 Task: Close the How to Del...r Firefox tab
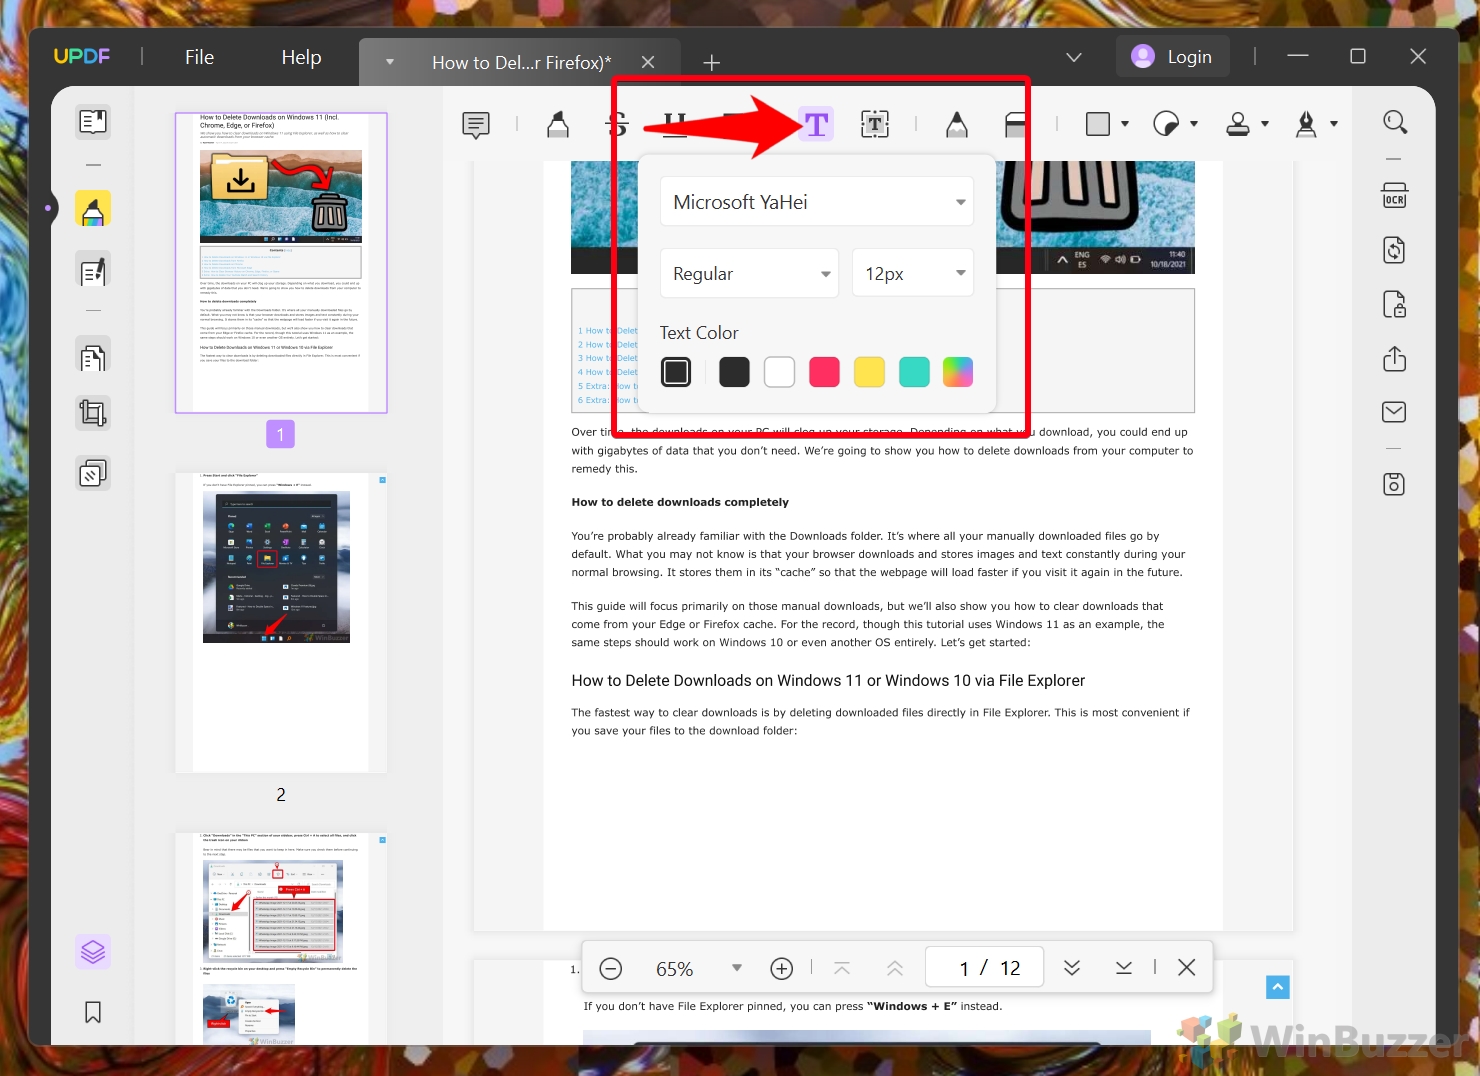point(648,62)
